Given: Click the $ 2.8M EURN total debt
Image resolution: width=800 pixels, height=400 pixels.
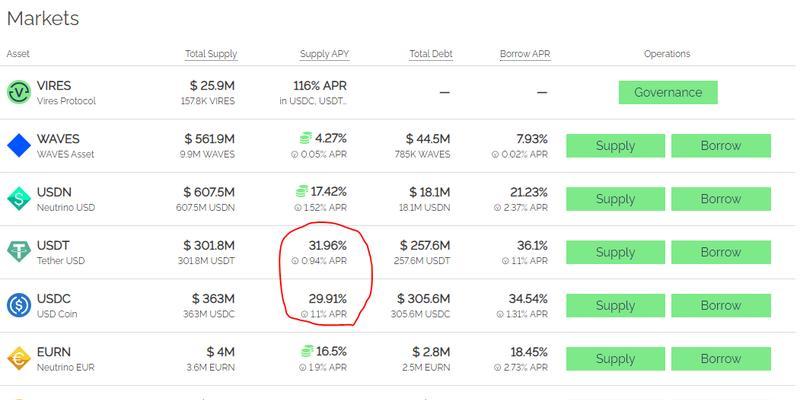Looking at the screenshot, I should tap(431, 352).
